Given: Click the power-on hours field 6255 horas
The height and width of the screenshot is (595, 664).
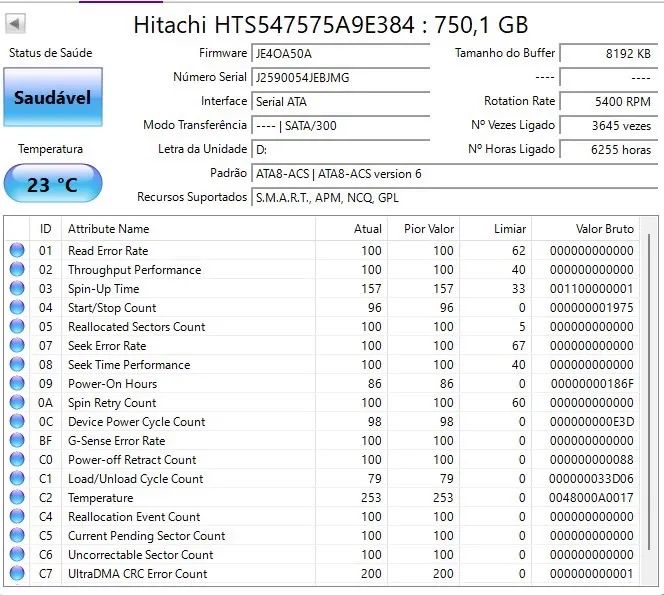Looking at the screenshot, I should (x=609, y=150).
